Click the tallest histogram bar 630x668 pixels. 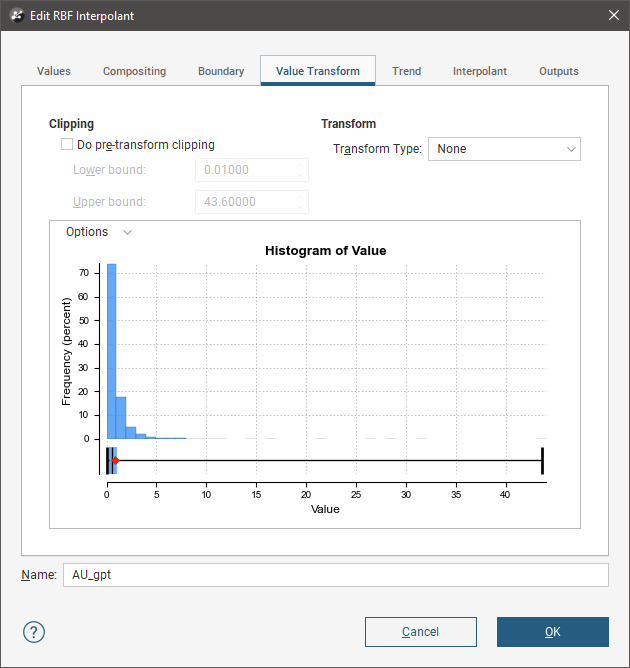point(112,350)
